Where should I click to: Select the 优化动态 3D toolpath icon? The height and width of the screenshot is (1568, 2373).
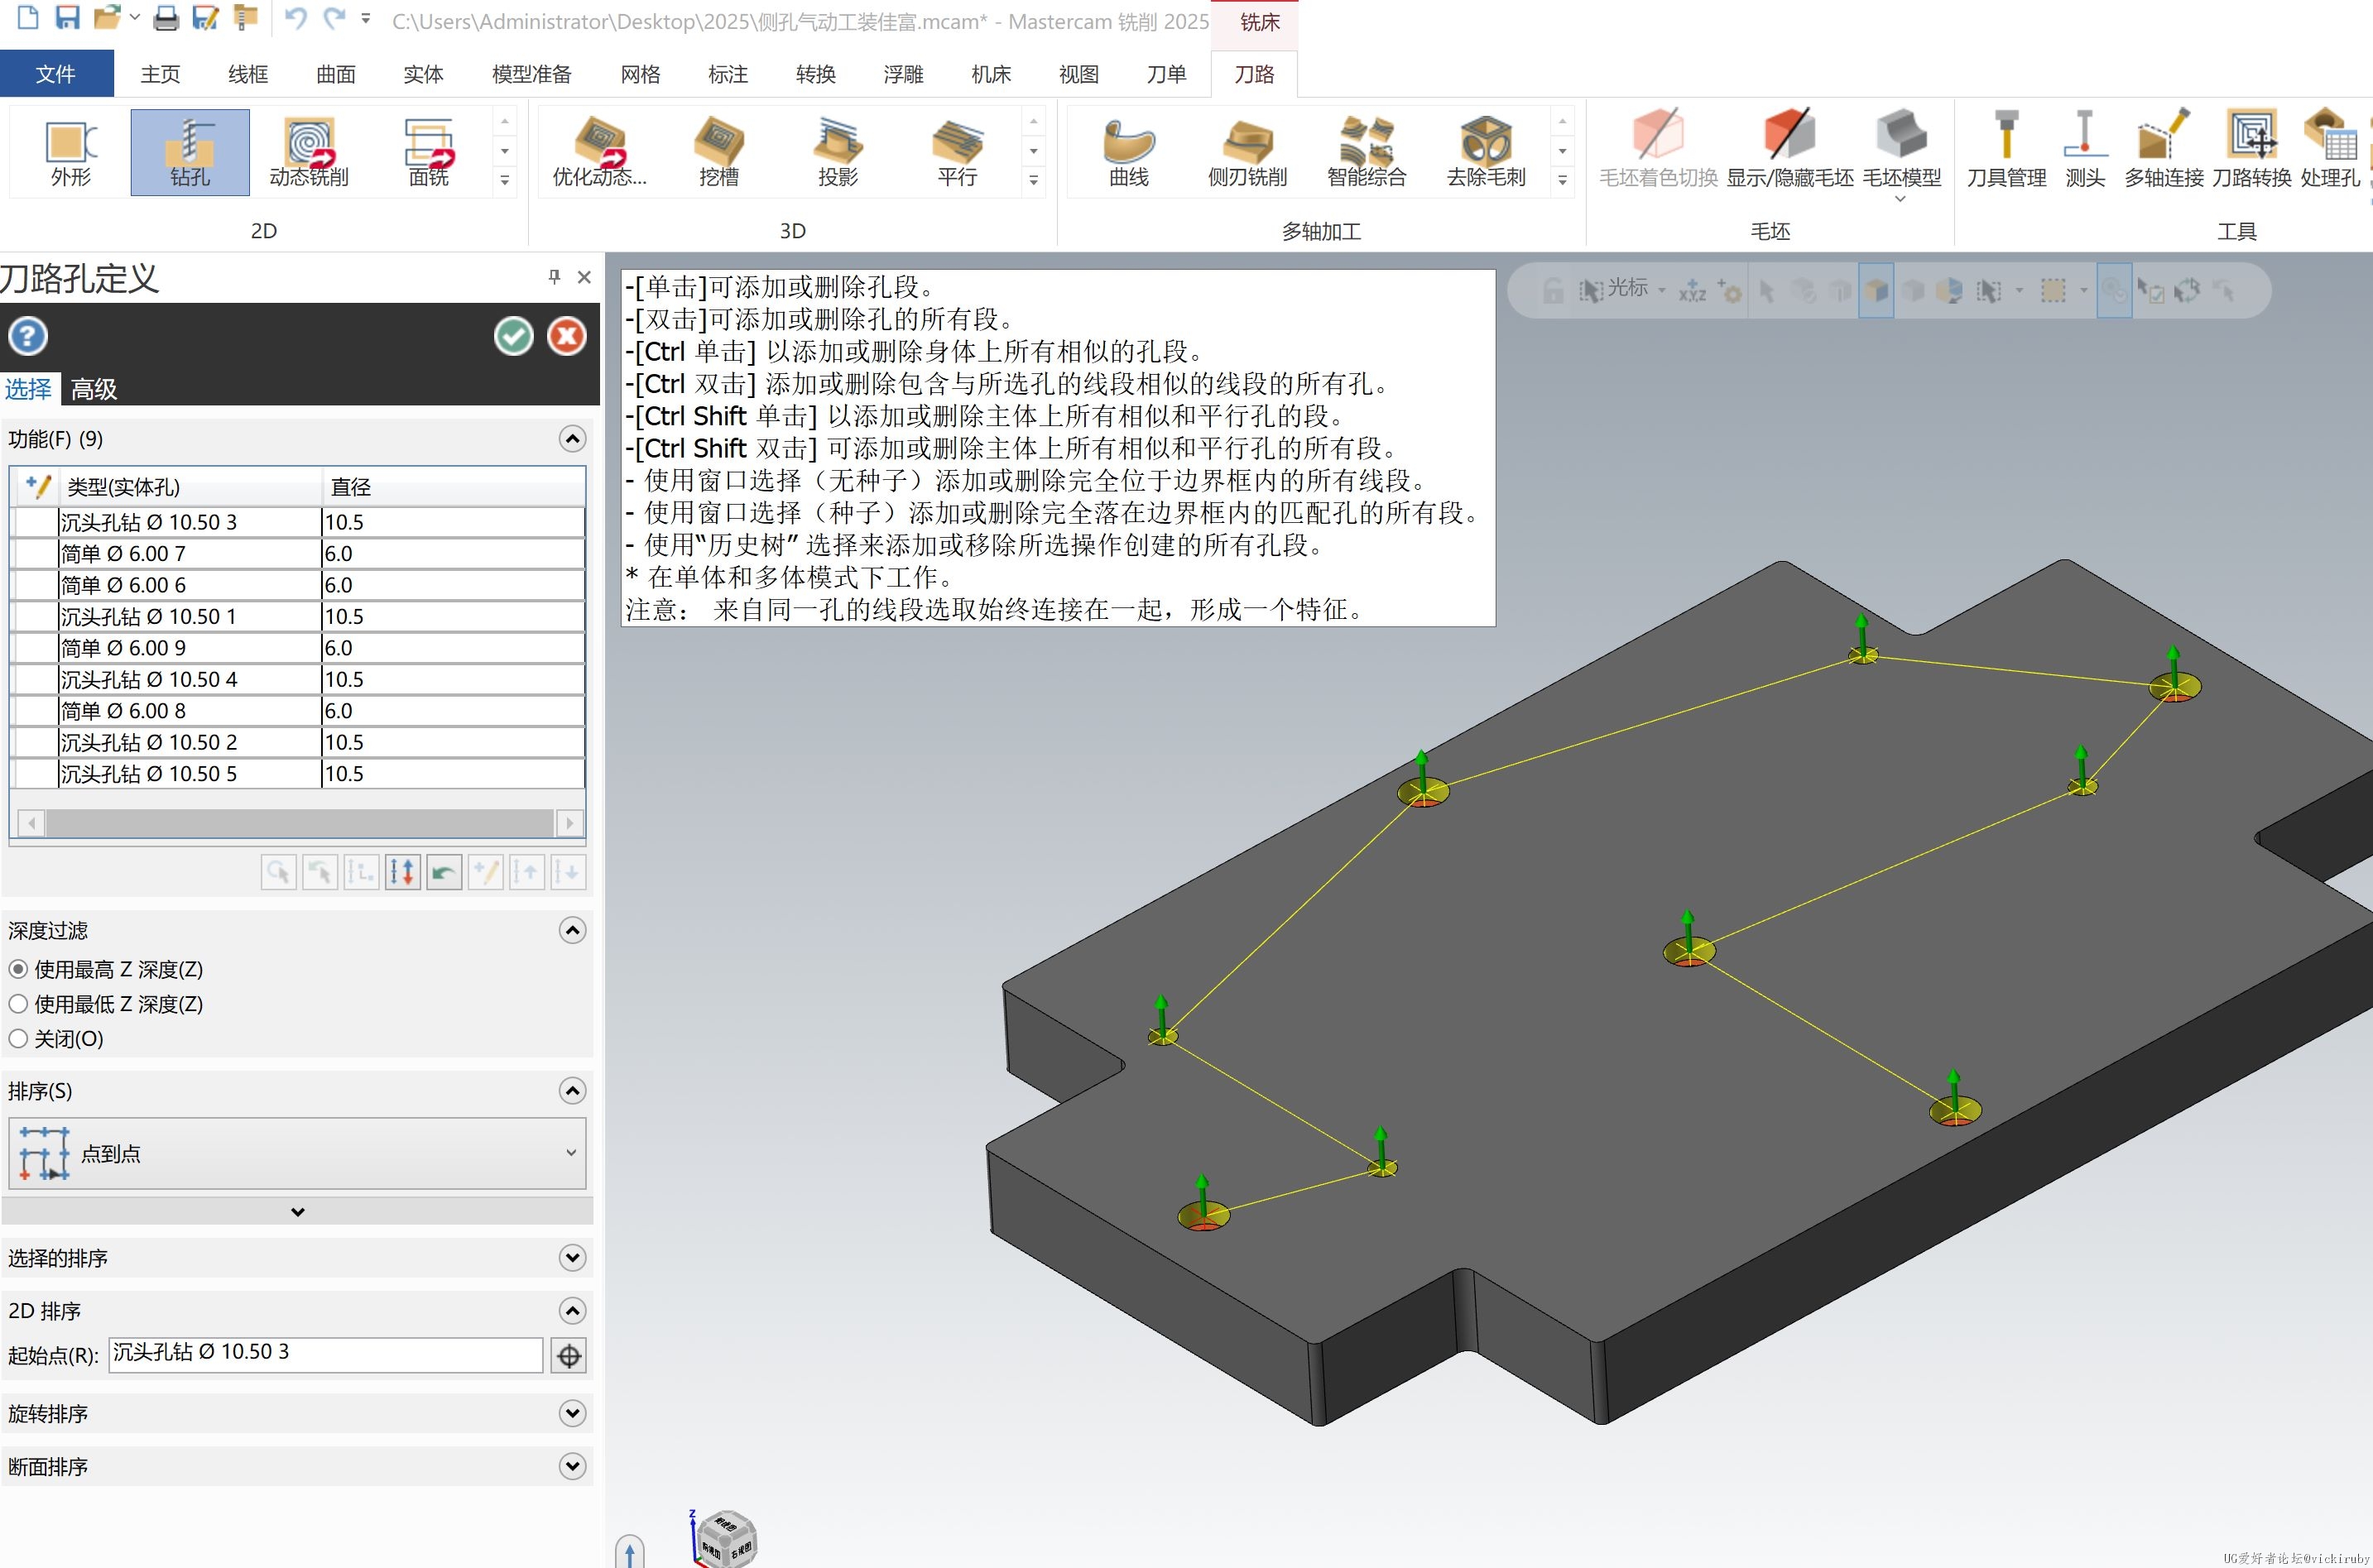tap(599, 152)
